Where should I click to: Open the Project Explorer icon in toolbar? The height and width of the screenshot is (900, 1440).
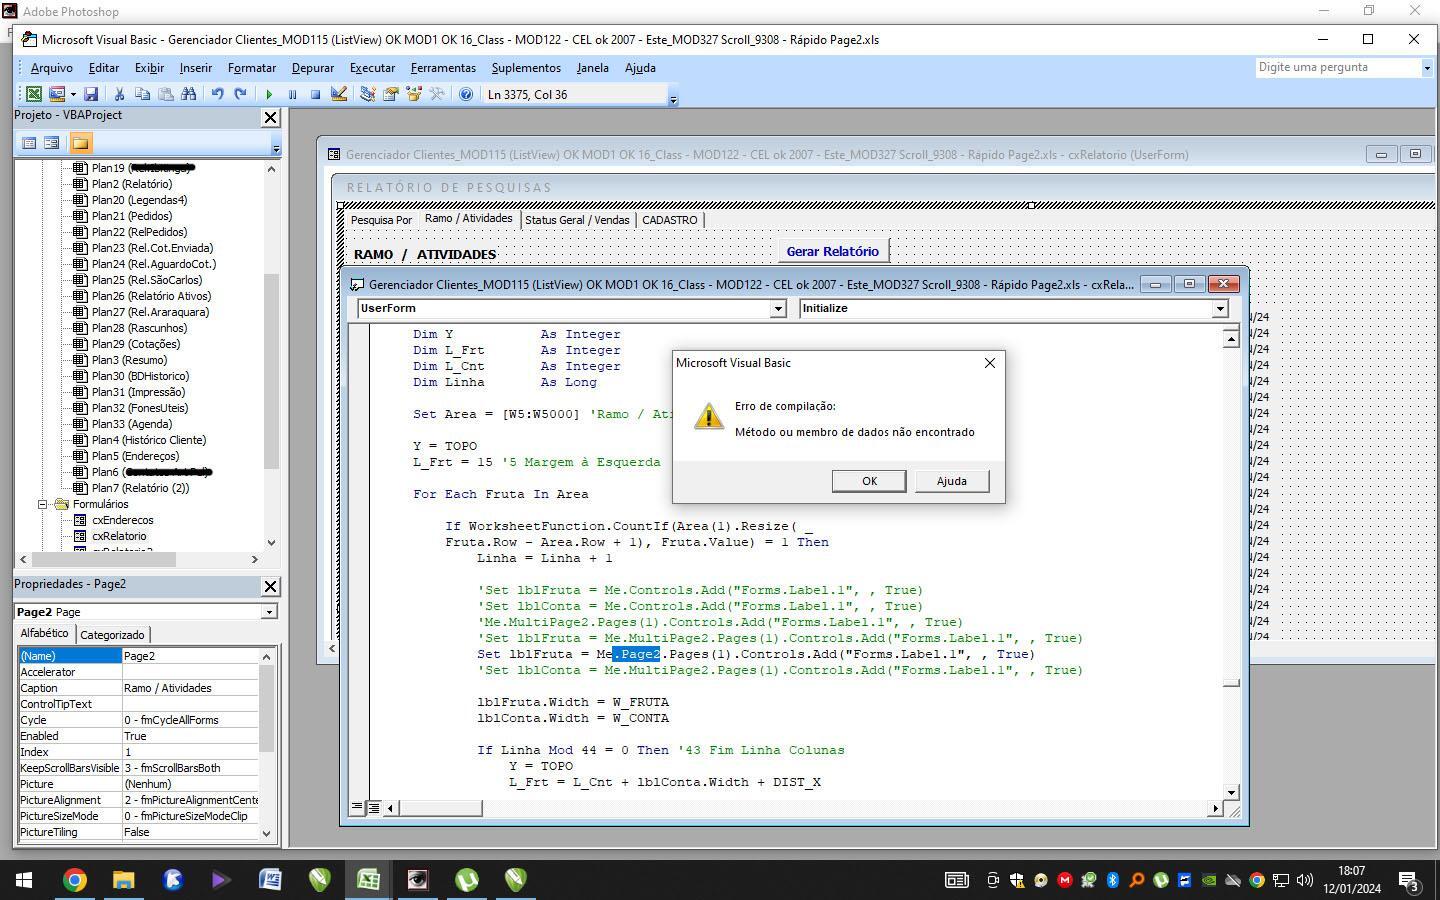coord(367,94)
